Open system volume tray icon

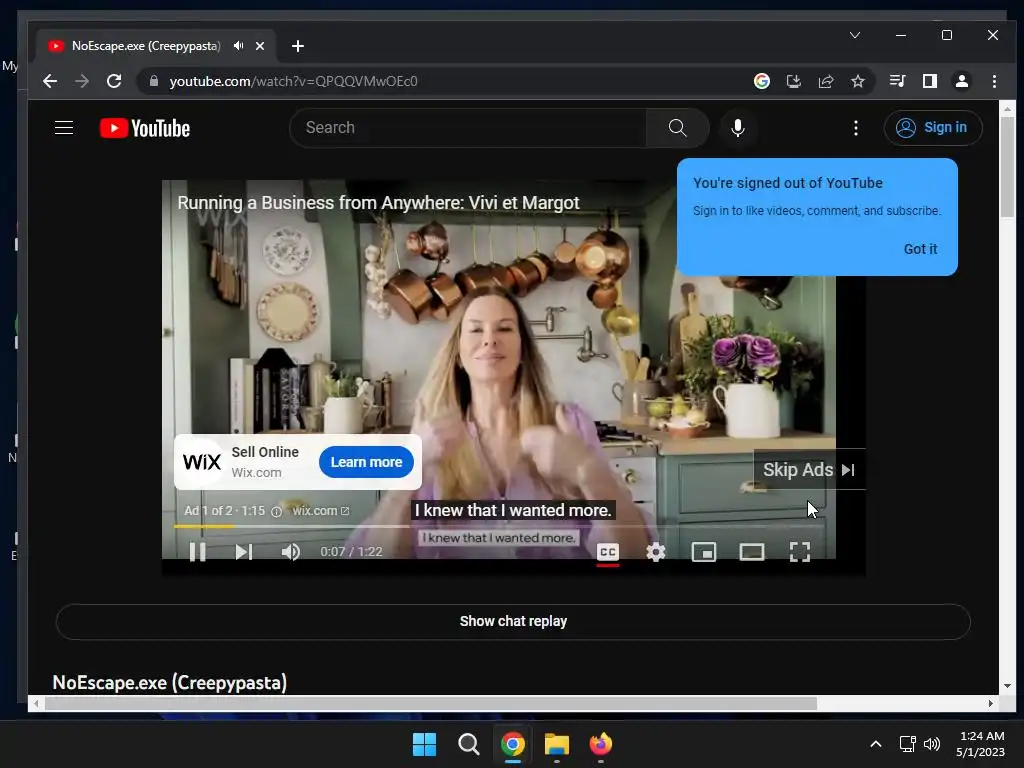pyautogui.click(x=932, y=744)
